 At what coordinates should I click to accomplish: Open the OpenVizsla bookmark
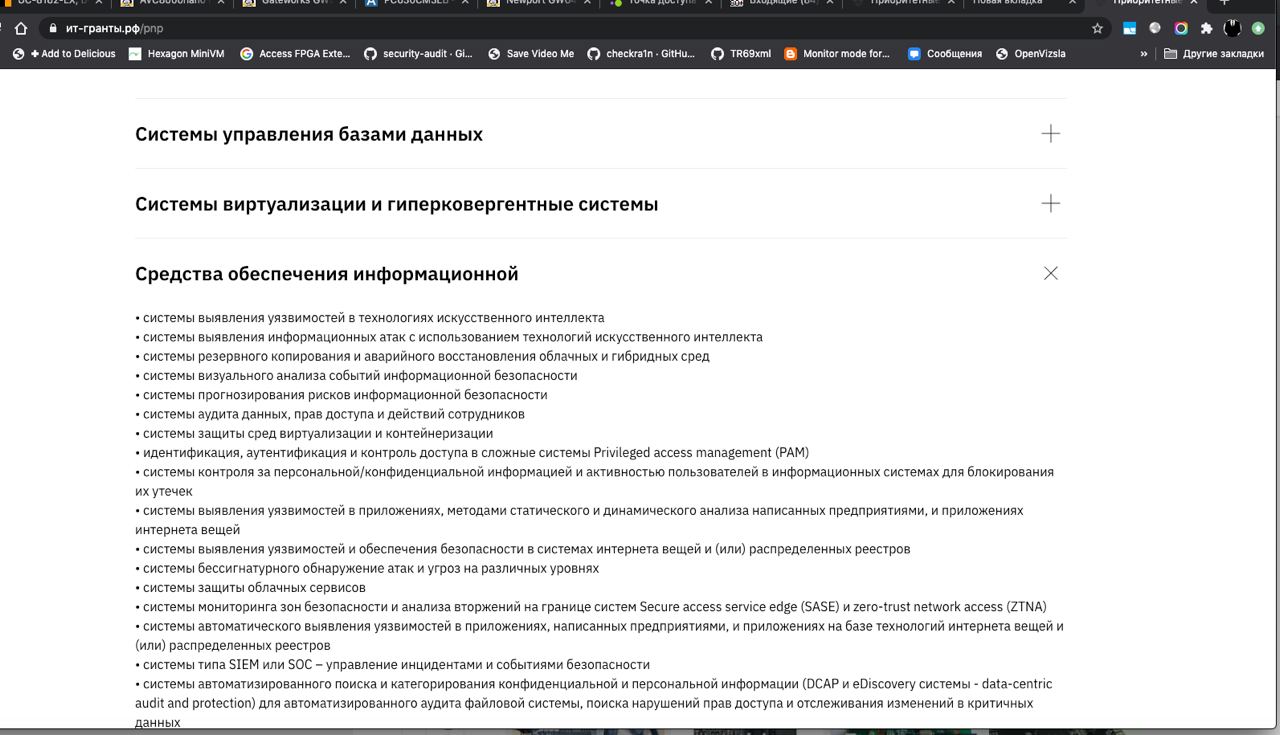1031,54
